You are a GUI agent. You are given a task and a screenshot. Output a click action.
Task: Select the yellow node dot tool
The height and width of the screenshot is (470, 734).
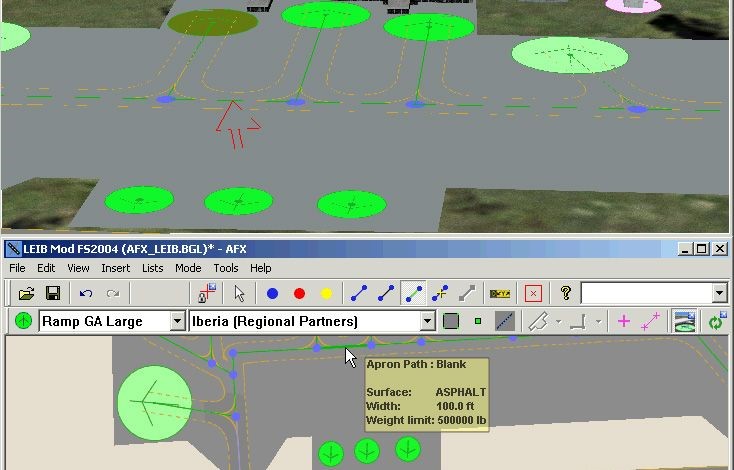pos(326,293)
